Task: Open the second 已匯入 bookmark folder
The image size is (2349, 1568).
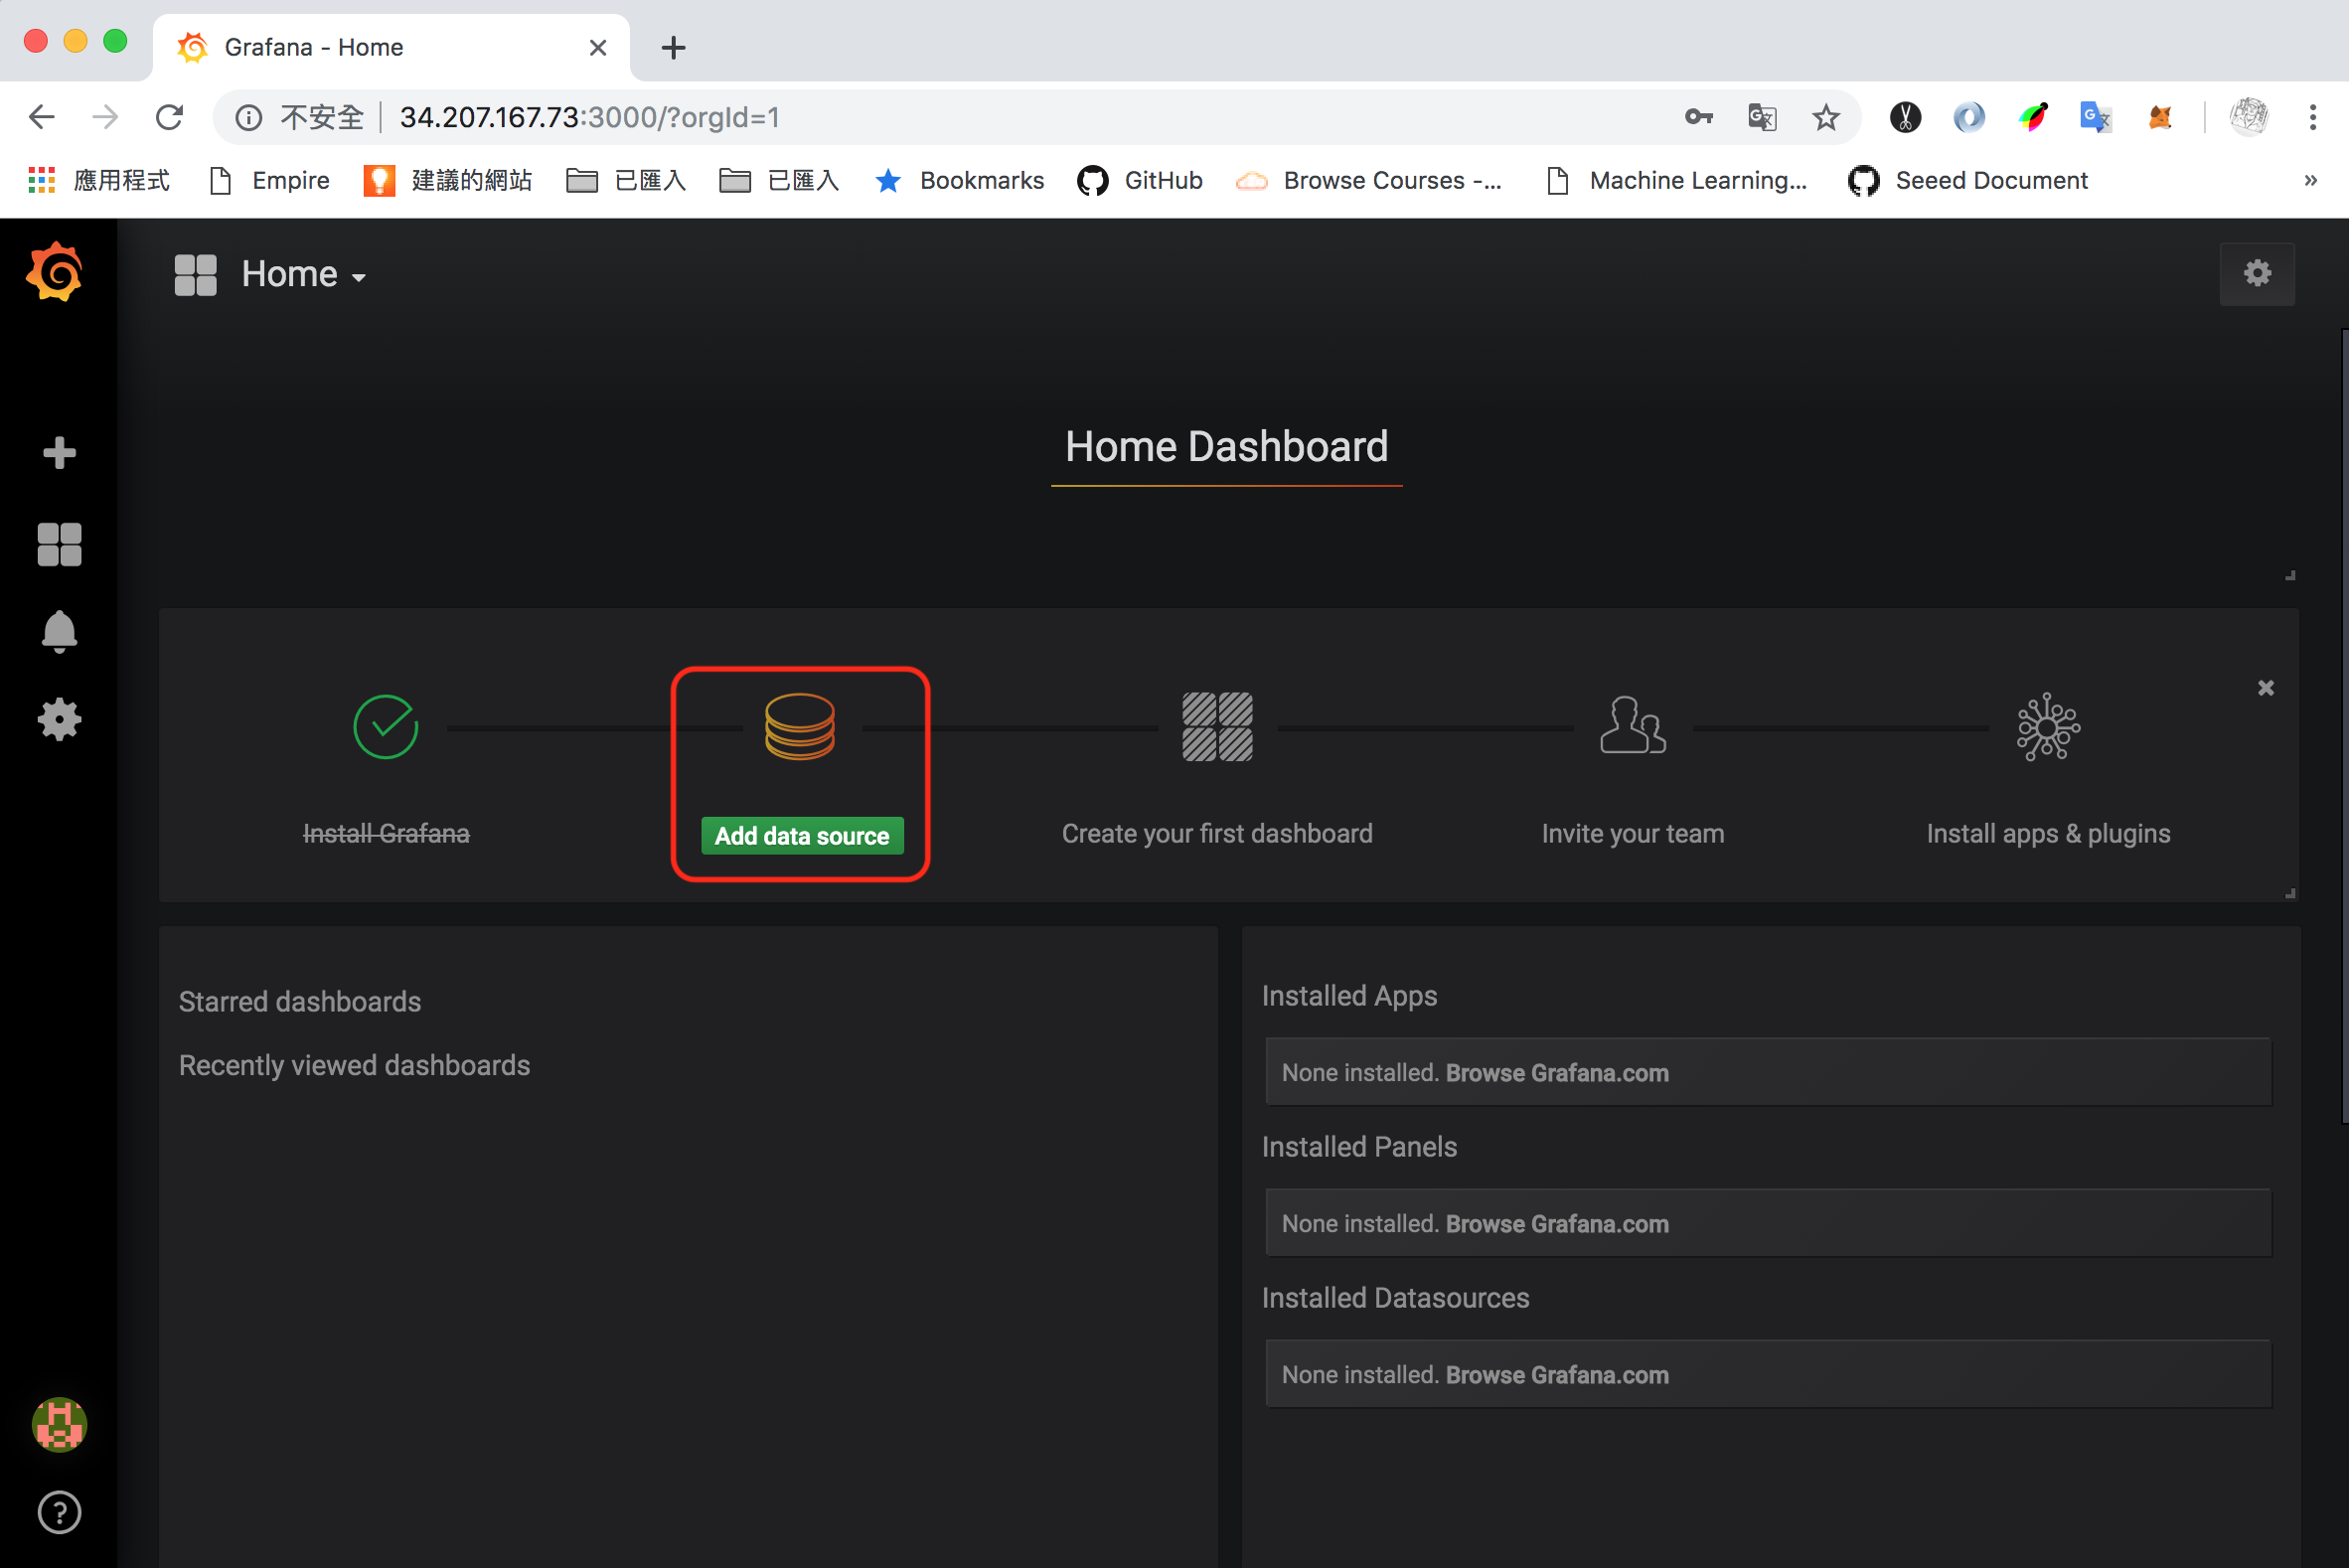Action: coord(779,180)
